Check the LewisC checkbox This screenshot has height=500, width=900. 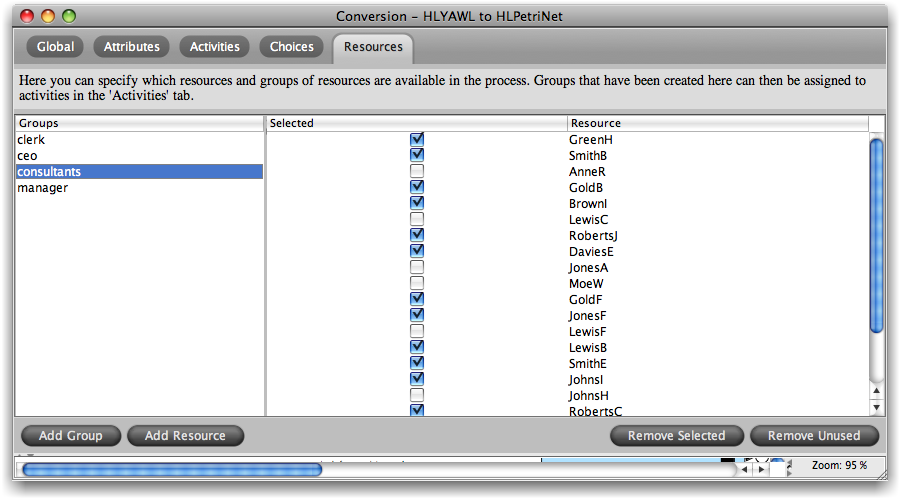pyautogui.click(x=417, y=219)
